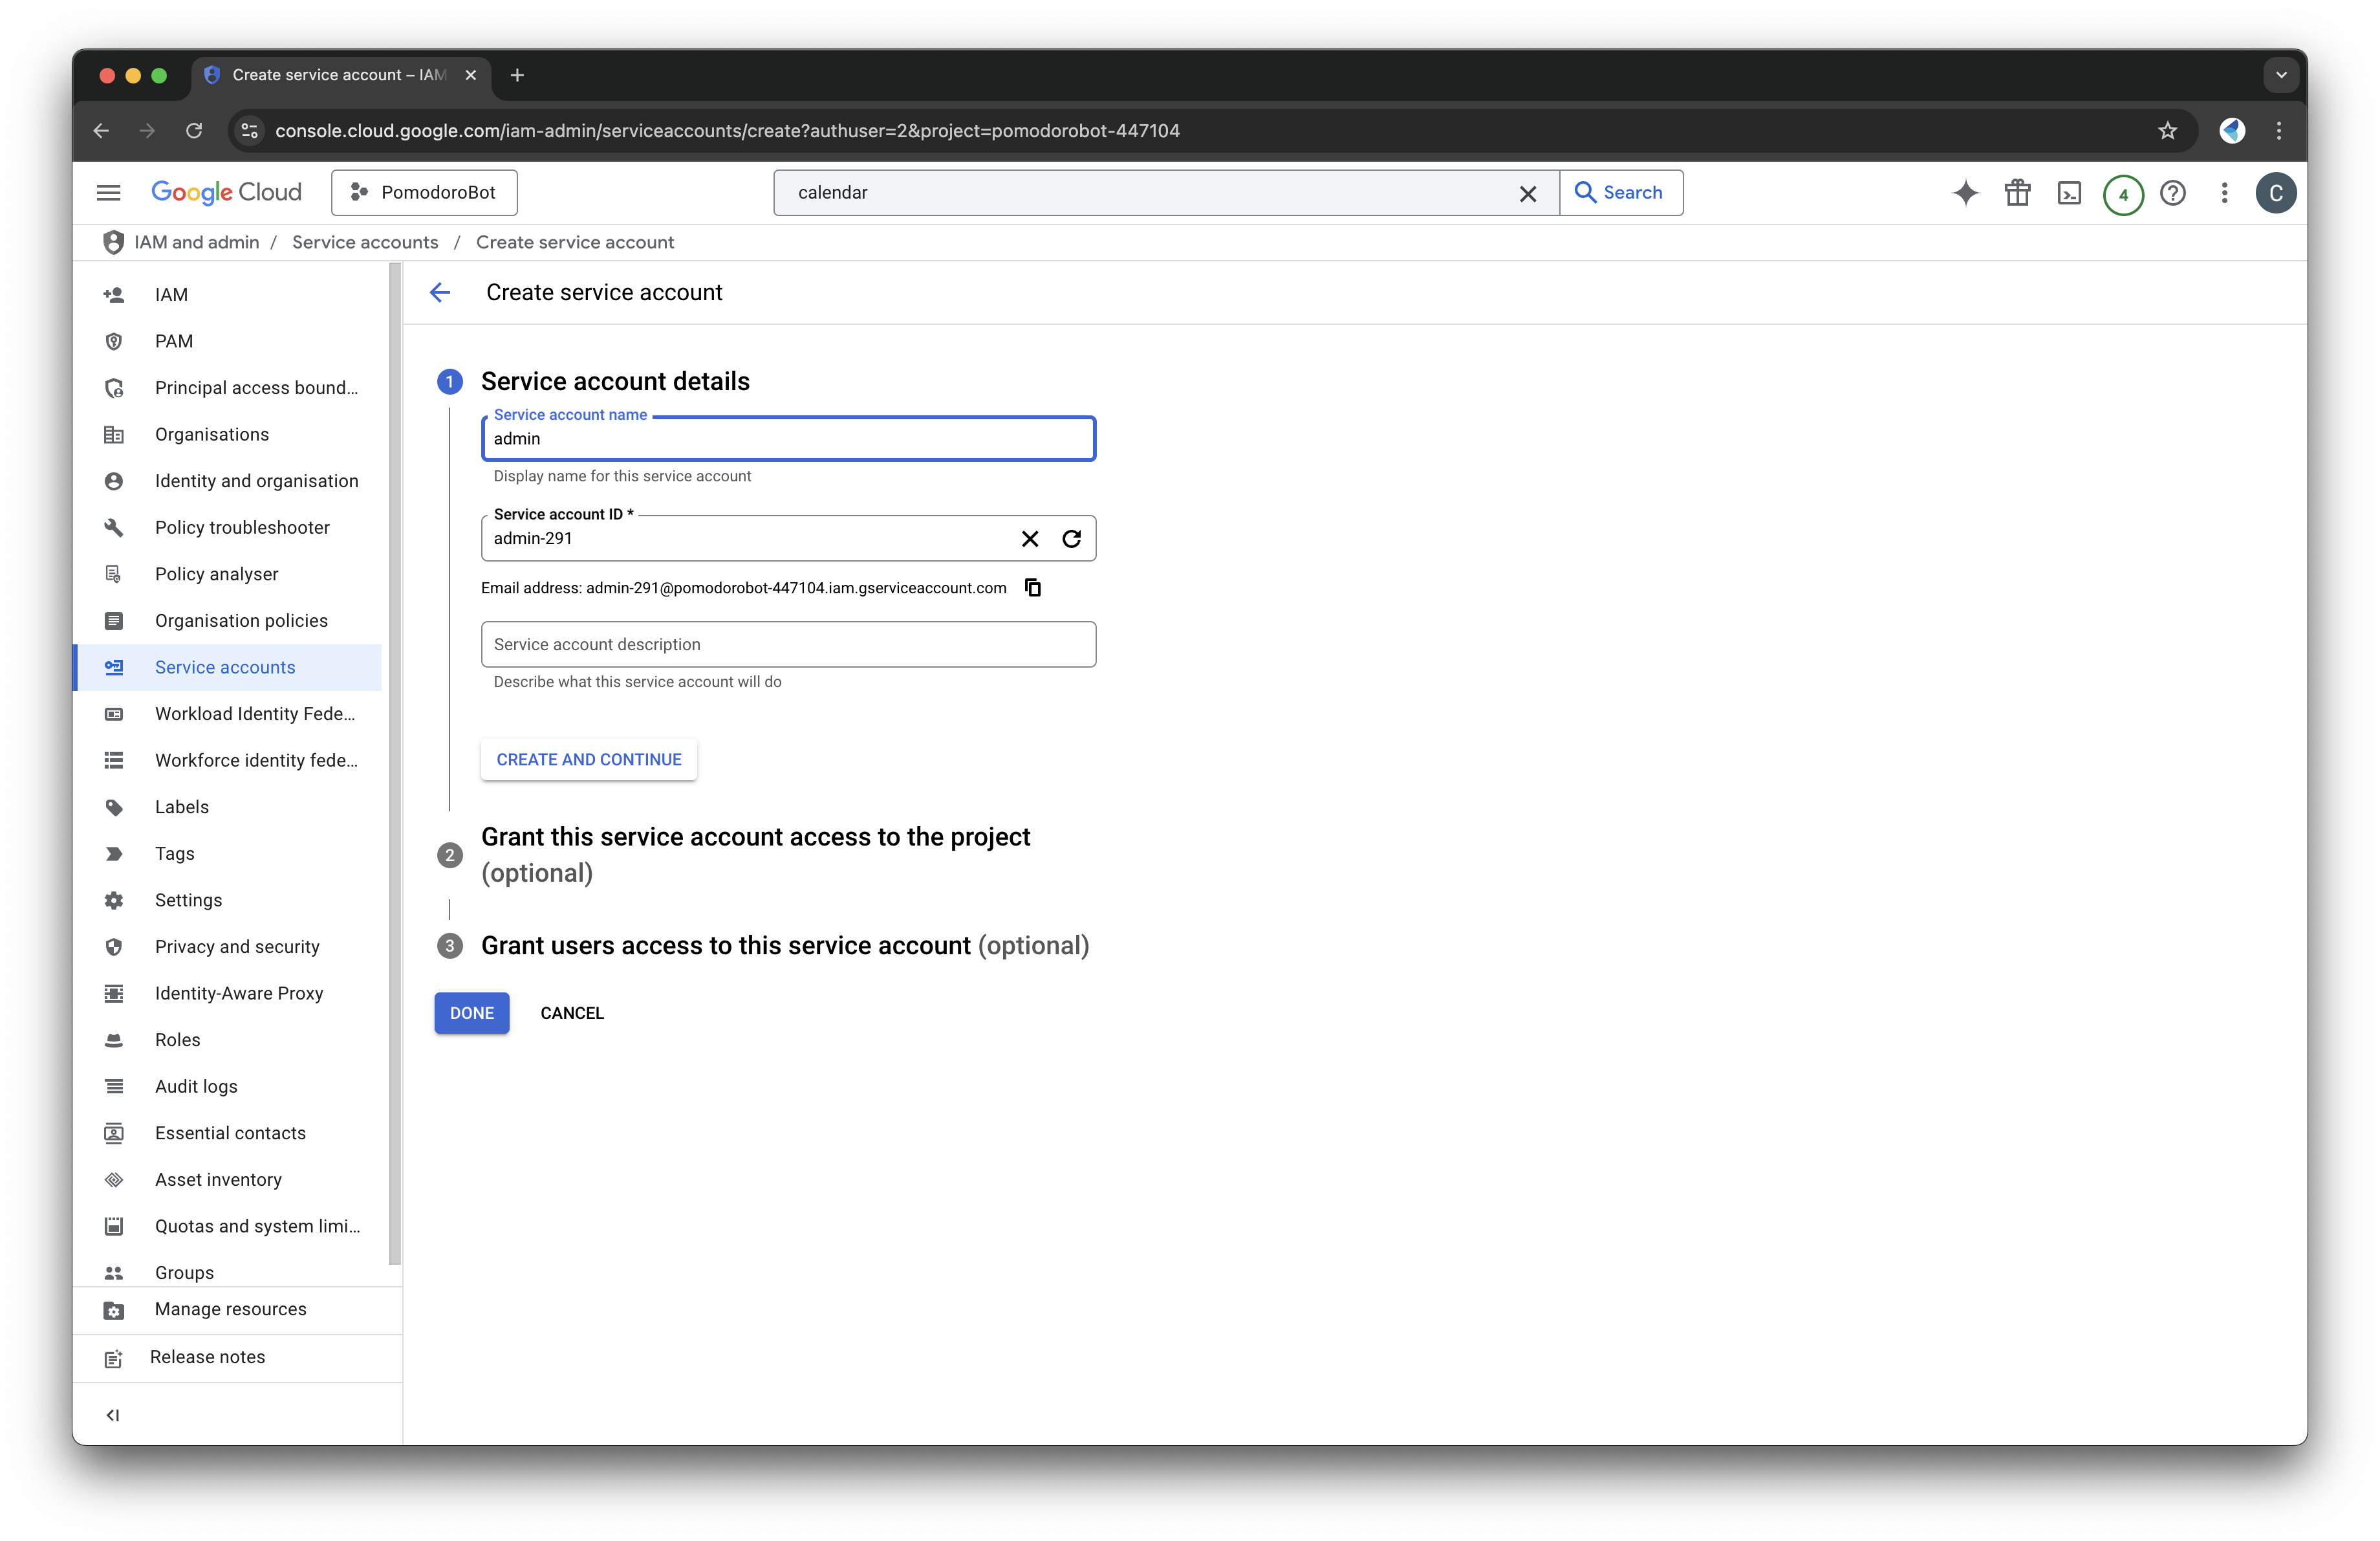Open Essential contacts

[227, 1133]
